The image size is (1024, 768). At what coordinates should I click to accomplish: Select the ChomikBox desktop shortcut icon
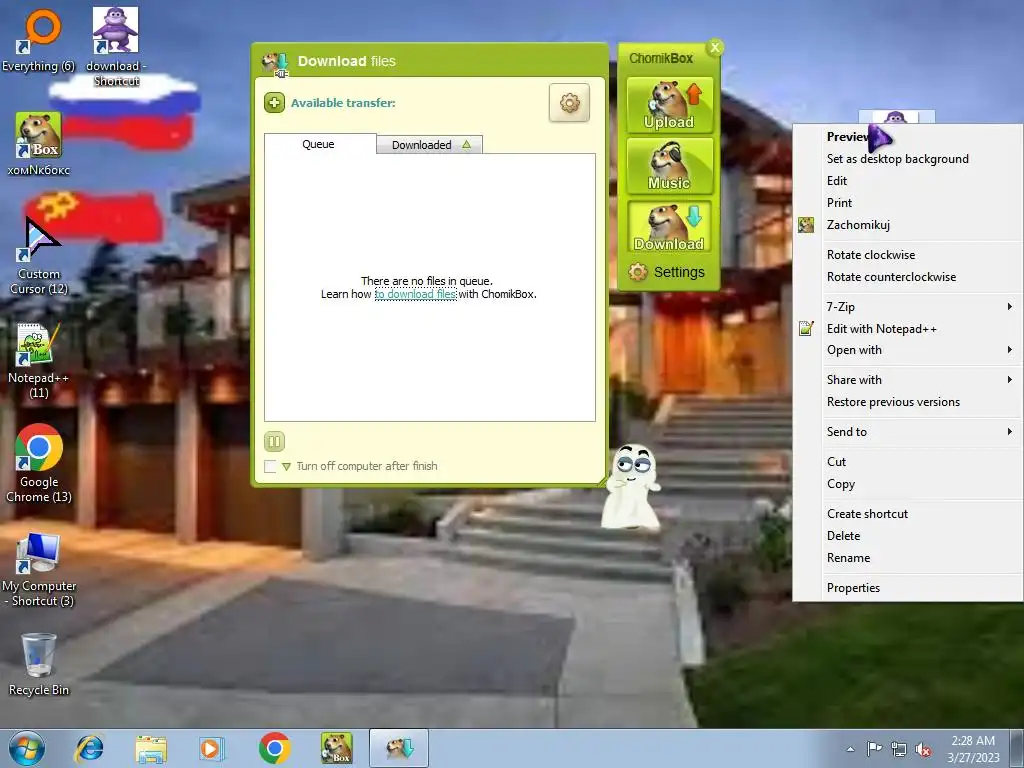[x=39, y=144]
